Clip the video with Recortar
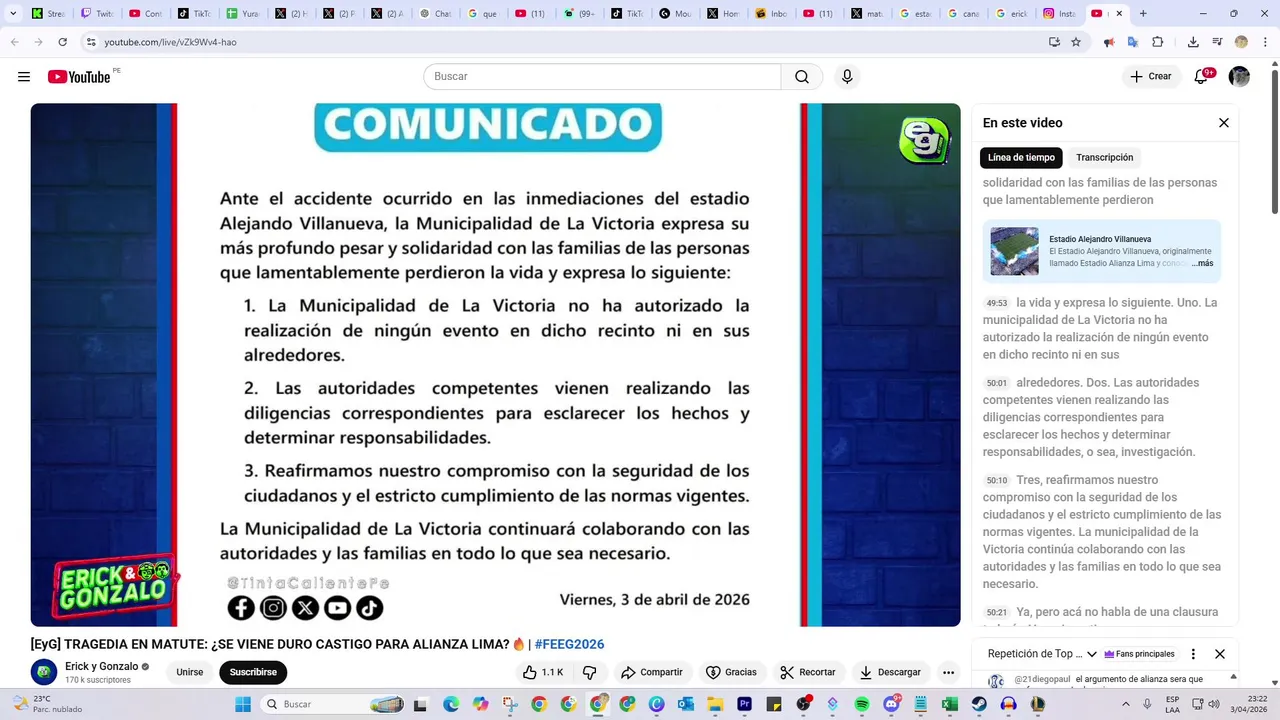 click(x=808, y=673)
